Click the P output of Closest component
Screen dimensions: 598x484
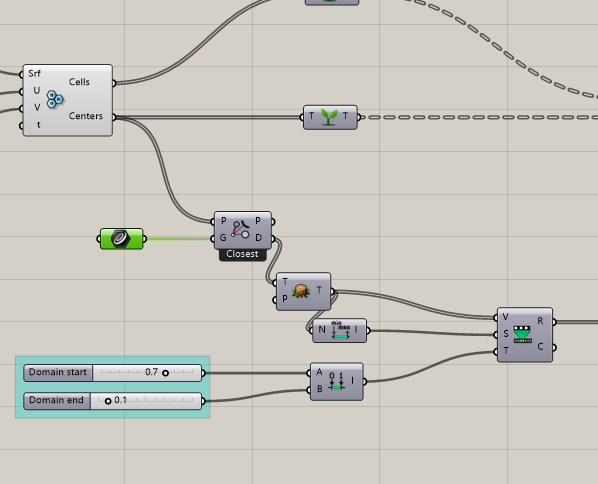click(258, 221)
